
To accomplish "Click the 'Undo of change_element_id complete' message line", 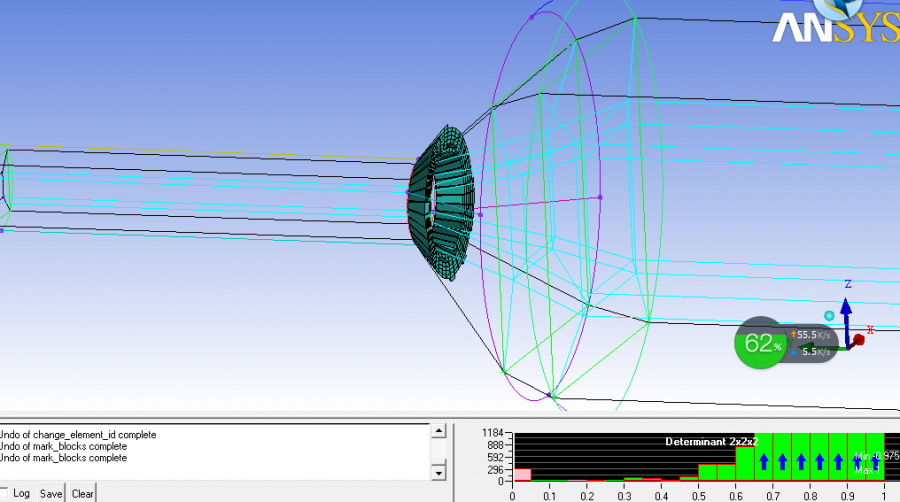I will pyautogui.click(x=77, y=435).
